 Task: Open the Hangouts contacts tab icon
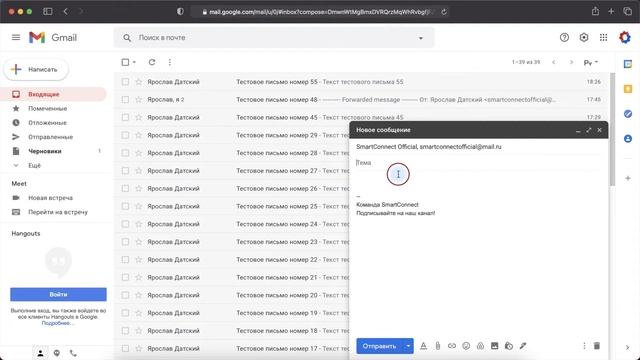click(x=40, y=353)
